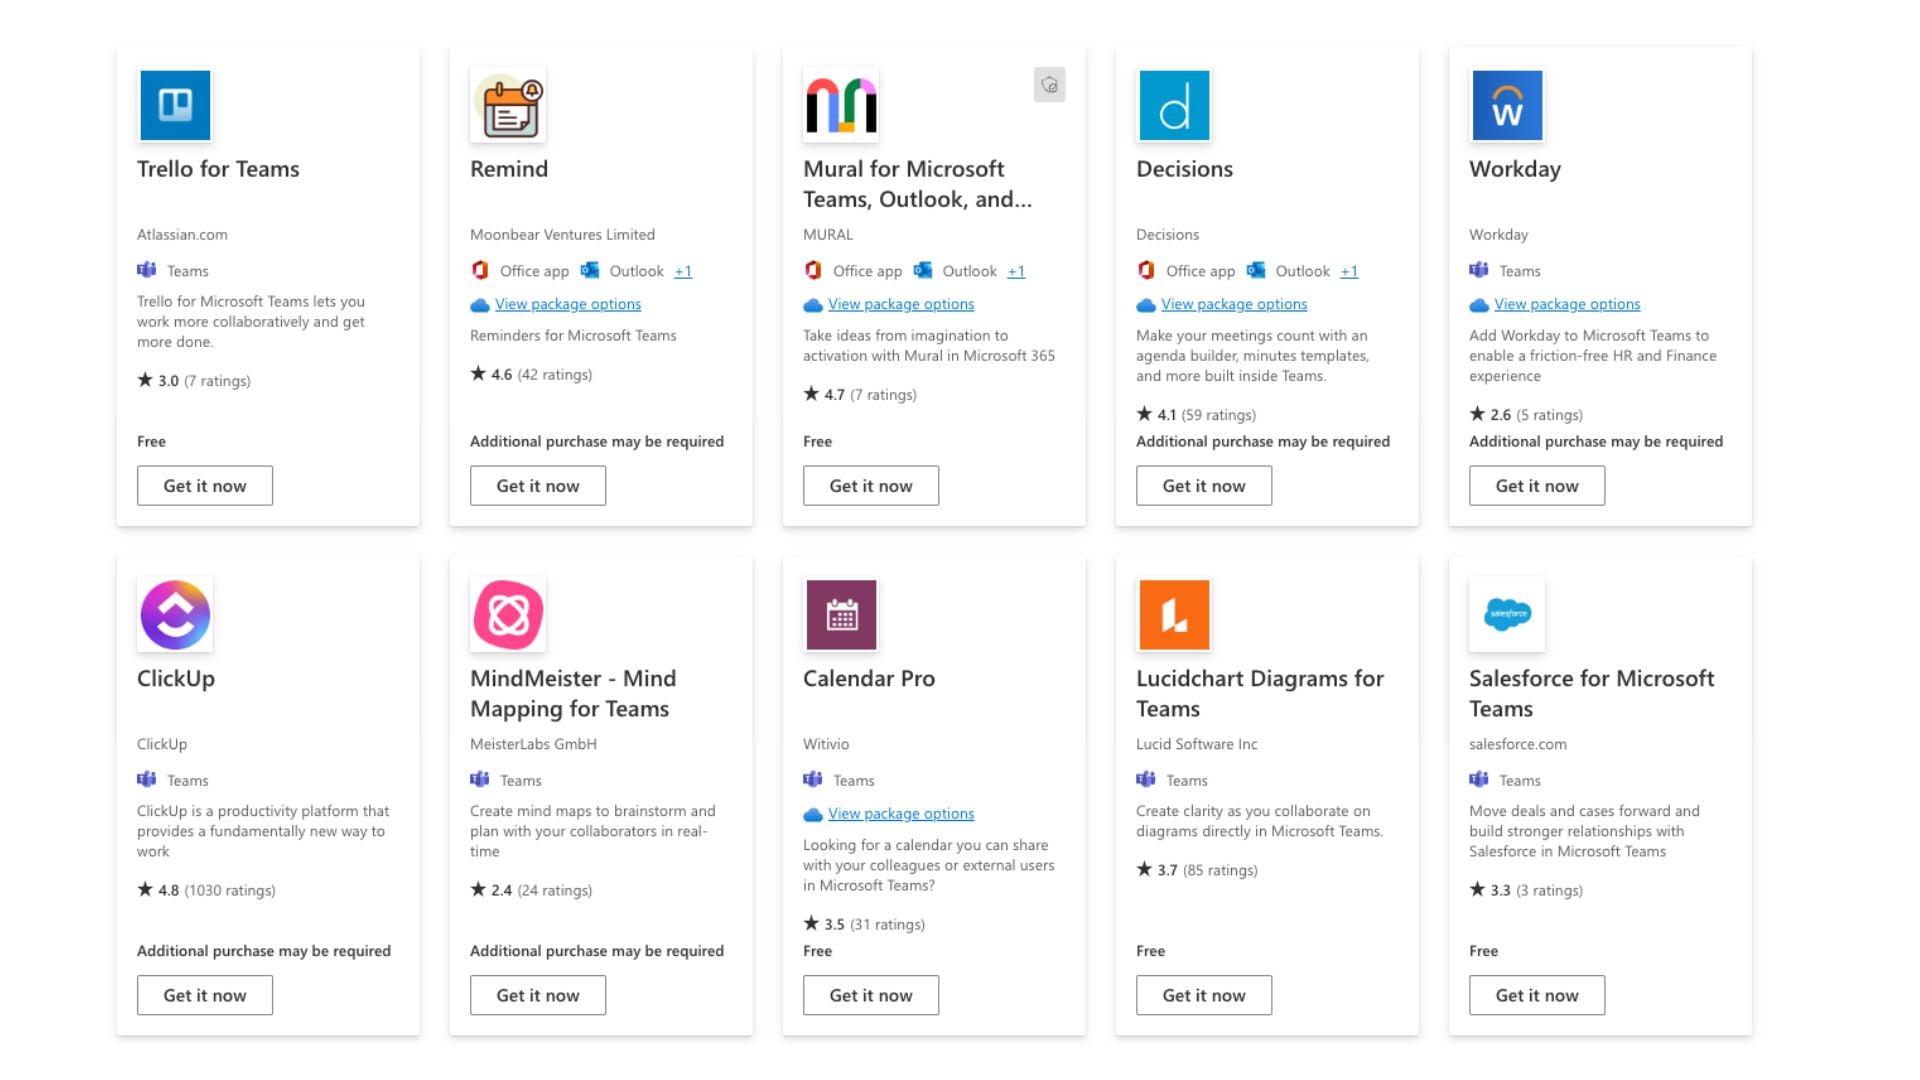Get the Lucidchart Diagrams app now
The height and width of the screenshot is (1080, 1920).
tap(1204, 996)
